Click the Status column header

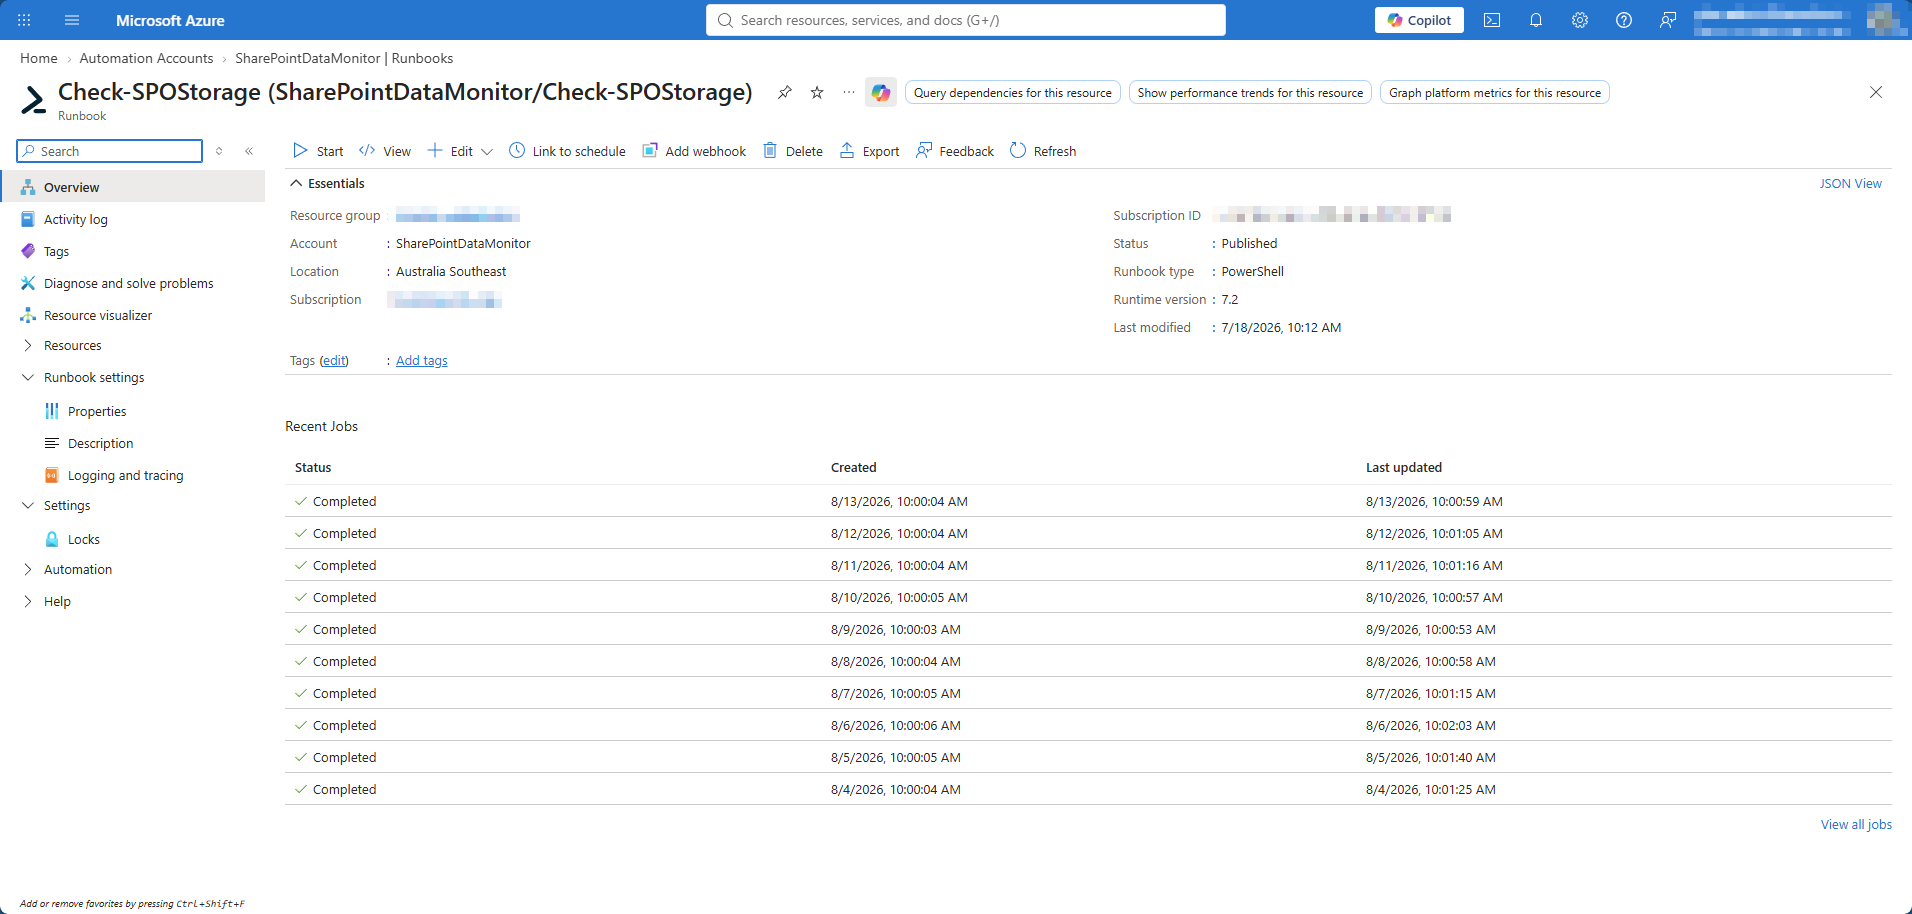click(x=313, y=467)
